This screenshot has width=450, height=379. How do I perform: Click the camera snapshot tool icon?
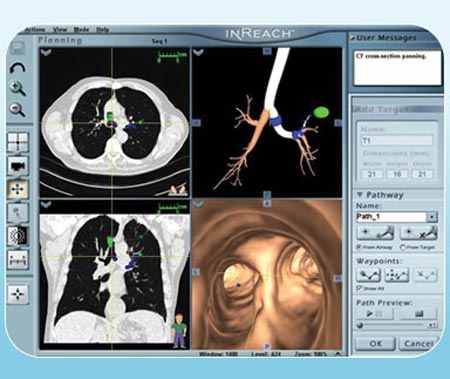[18, 166]
